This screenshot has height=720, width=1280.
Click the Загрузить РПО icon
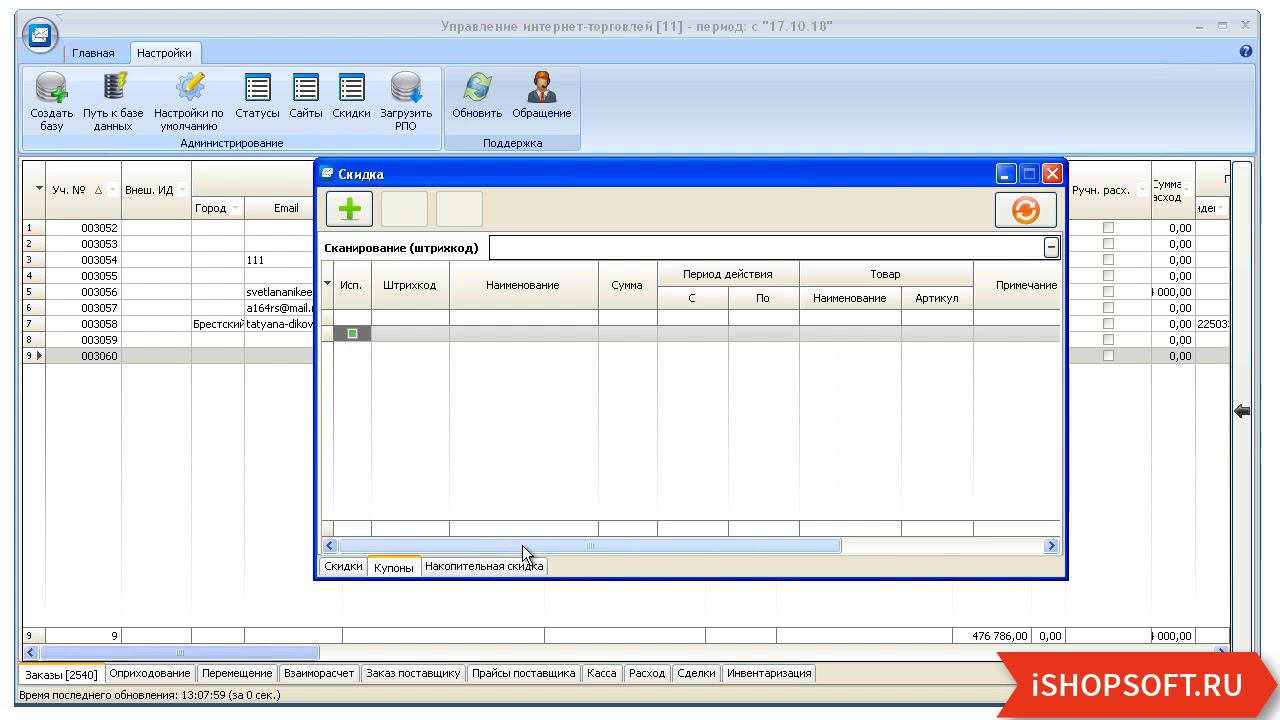point(405,89)
